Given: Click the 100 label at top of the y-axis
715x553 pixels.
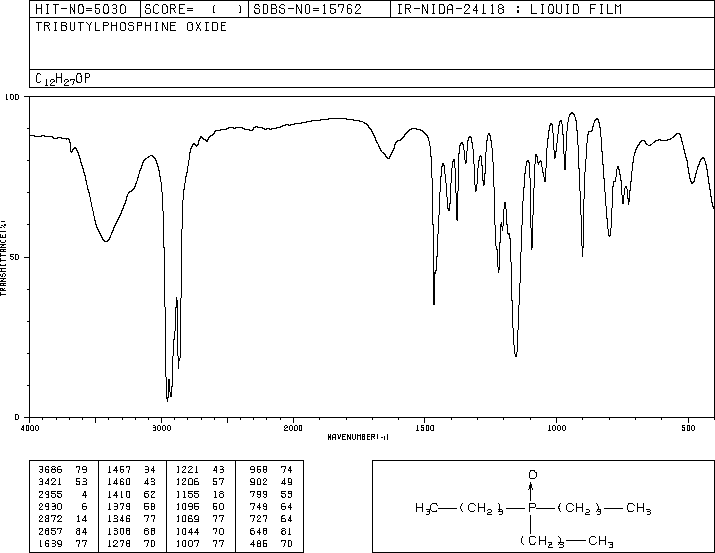Looking at the screenshot, I should [12, 97].
